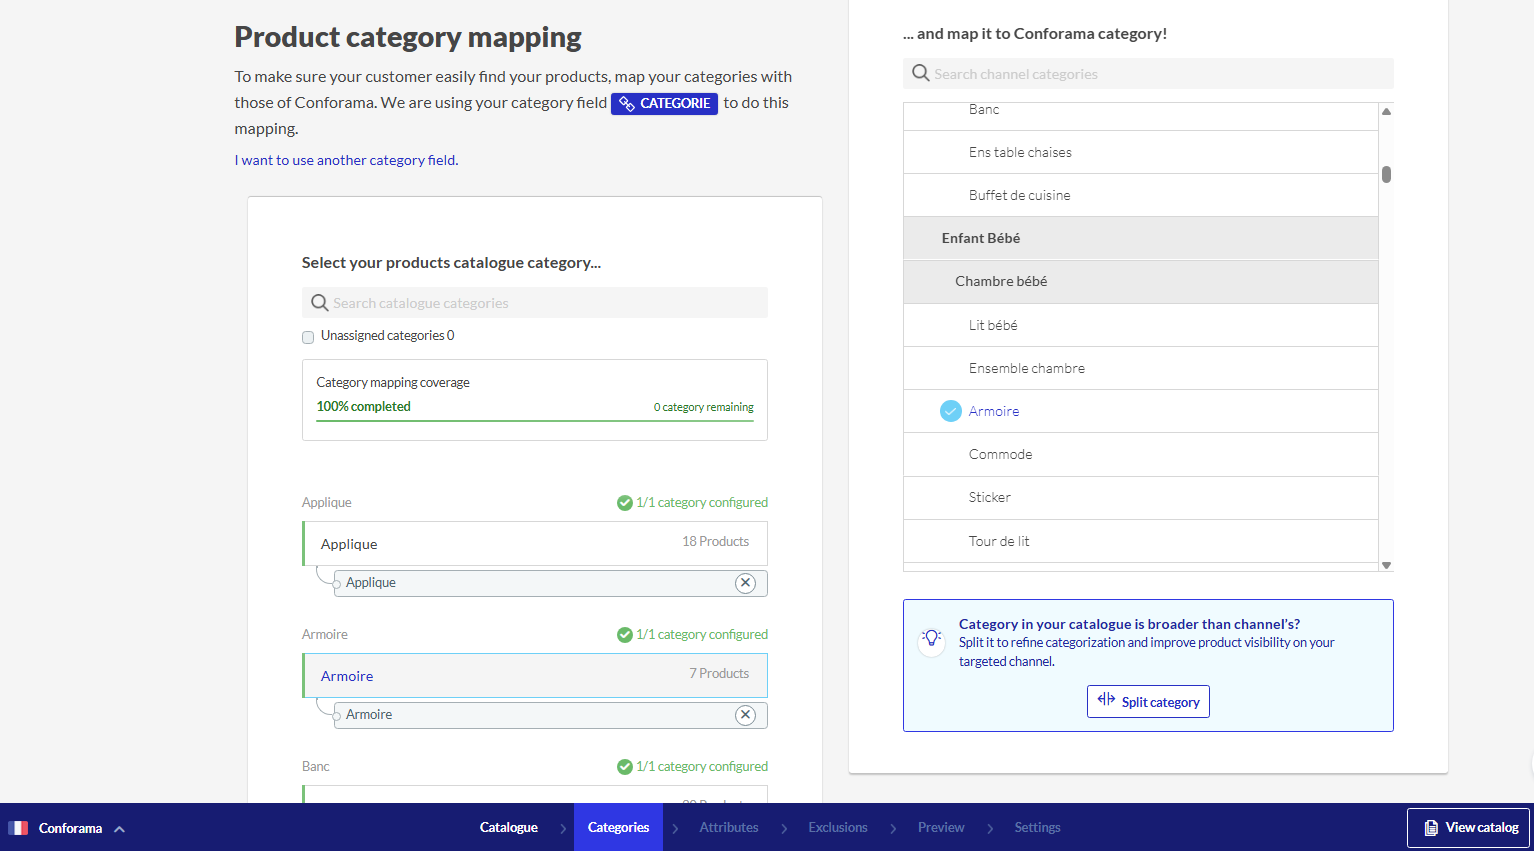Click the channel category list scrollbar thumb
1534x851 pixels.
(1386, 174)
